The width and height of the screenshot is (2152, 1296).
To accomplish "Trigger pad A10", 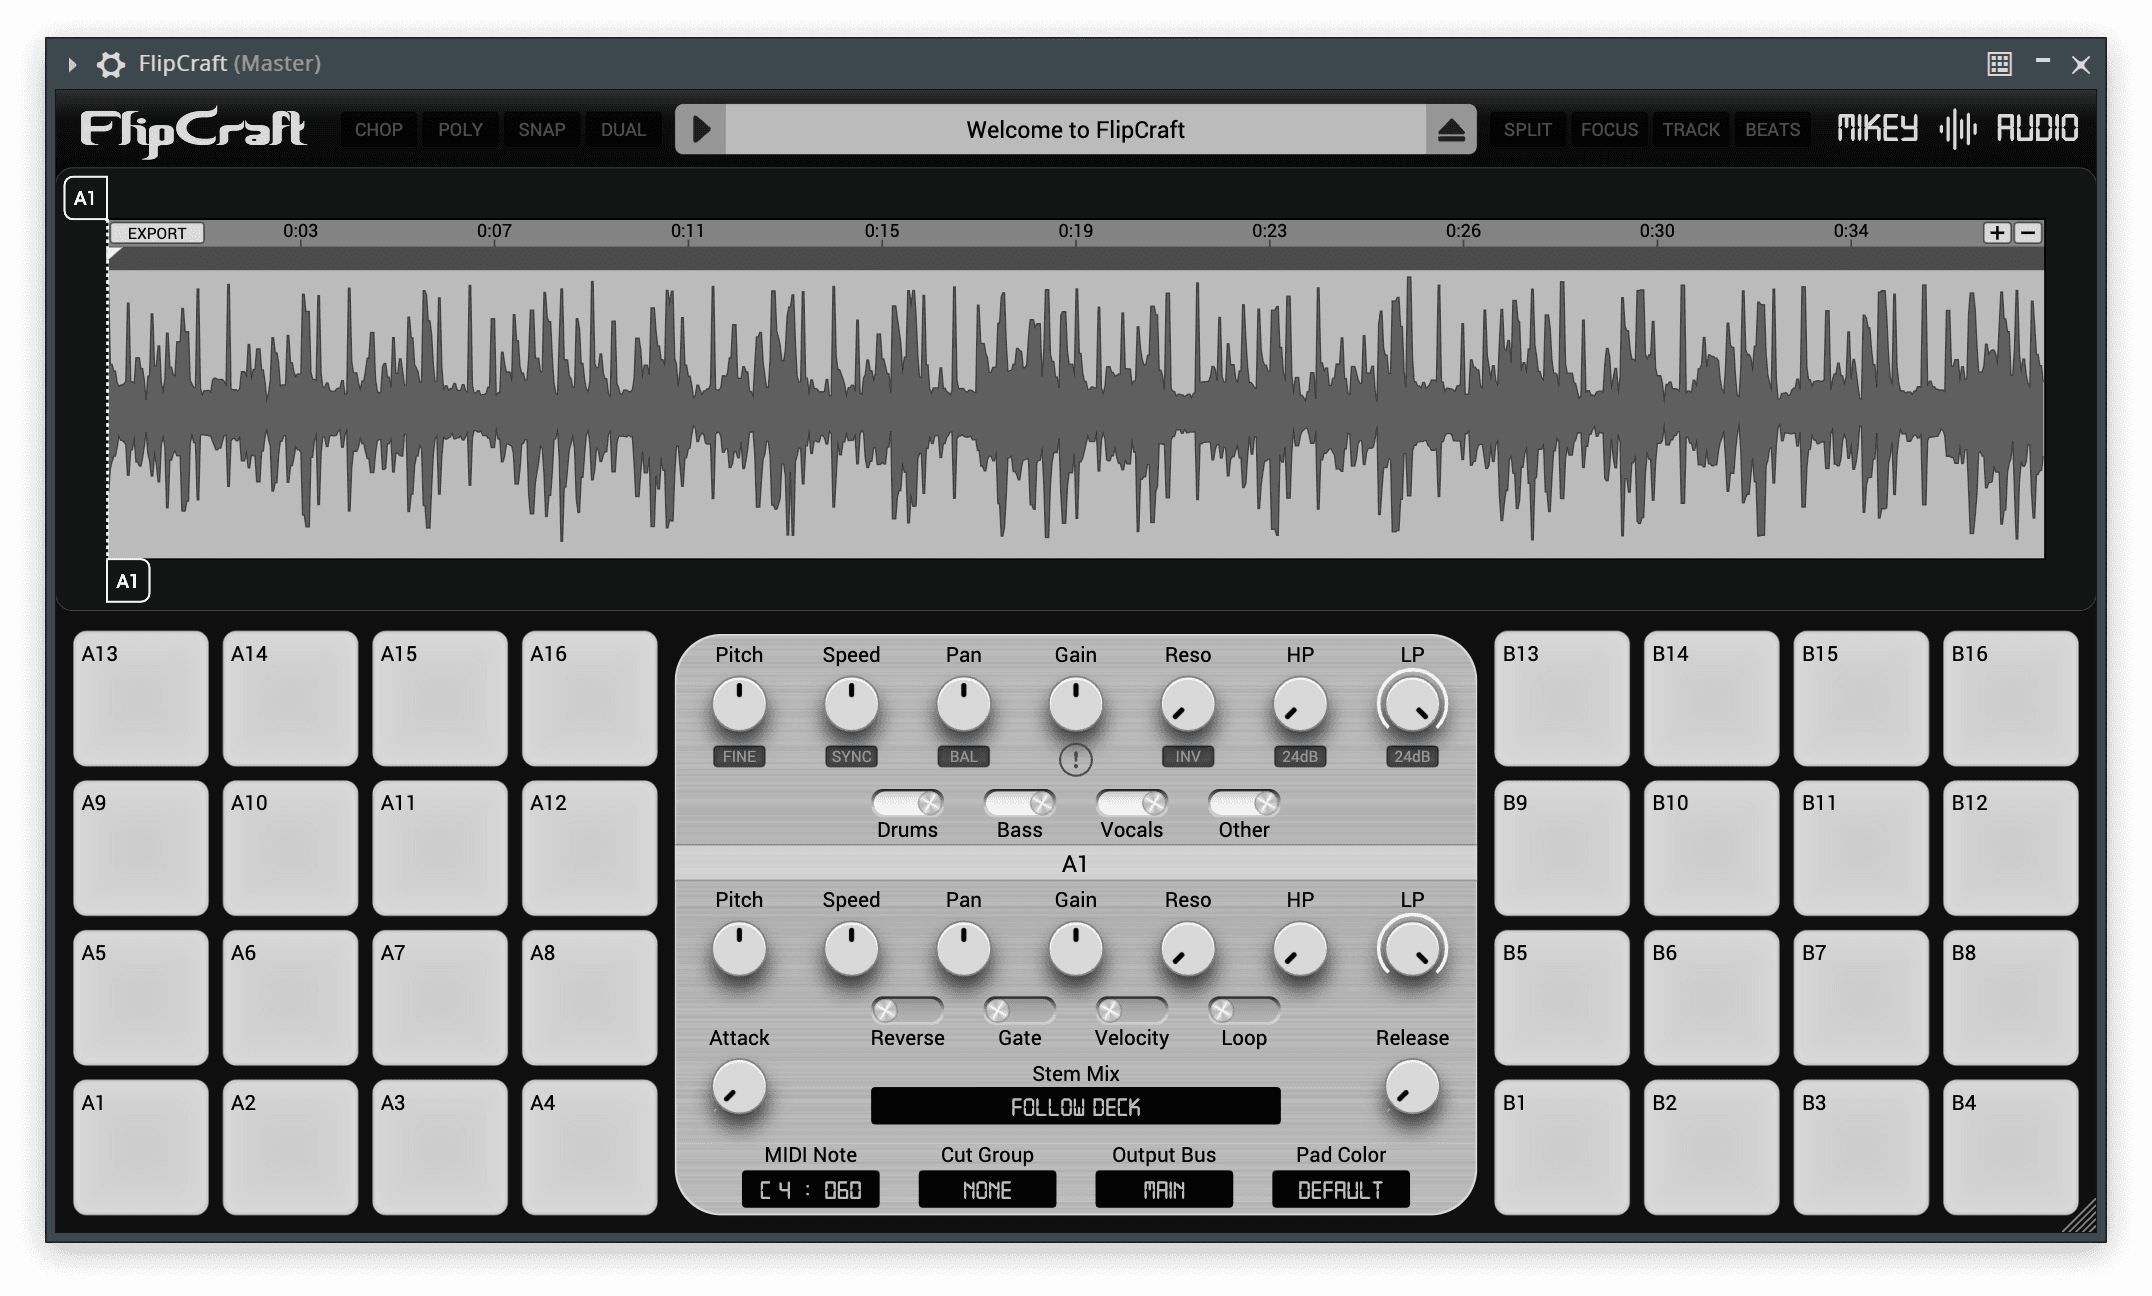I will [290, 848].
